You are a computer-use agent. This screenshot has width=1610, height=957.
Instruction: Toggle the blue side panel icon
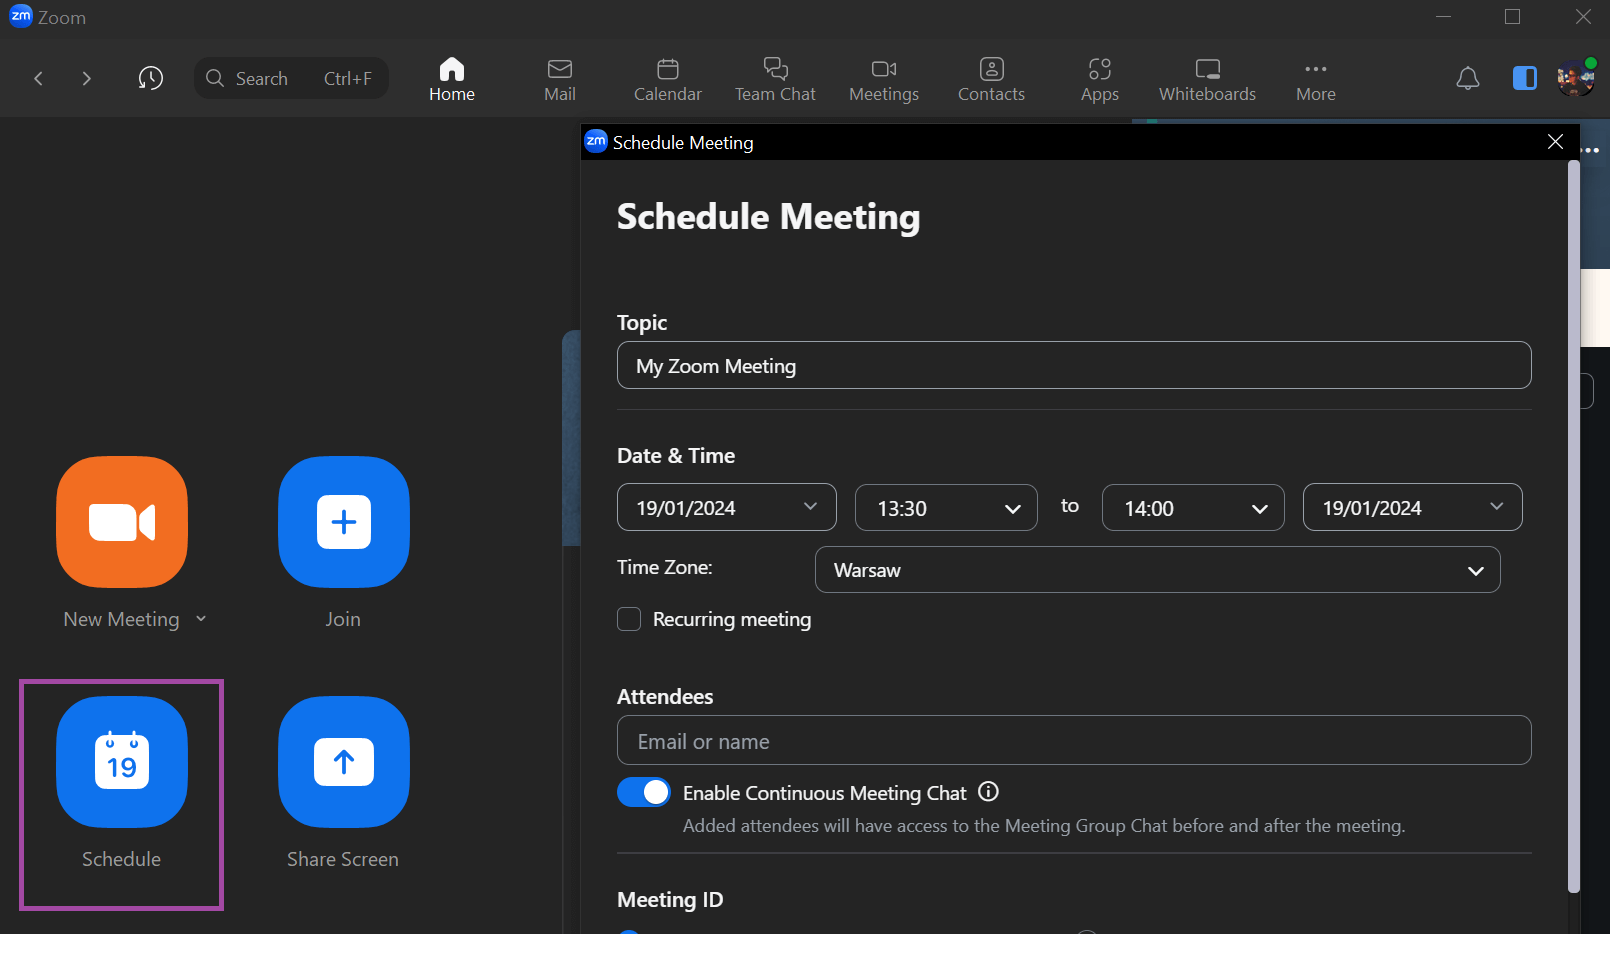pos(1525,78)
